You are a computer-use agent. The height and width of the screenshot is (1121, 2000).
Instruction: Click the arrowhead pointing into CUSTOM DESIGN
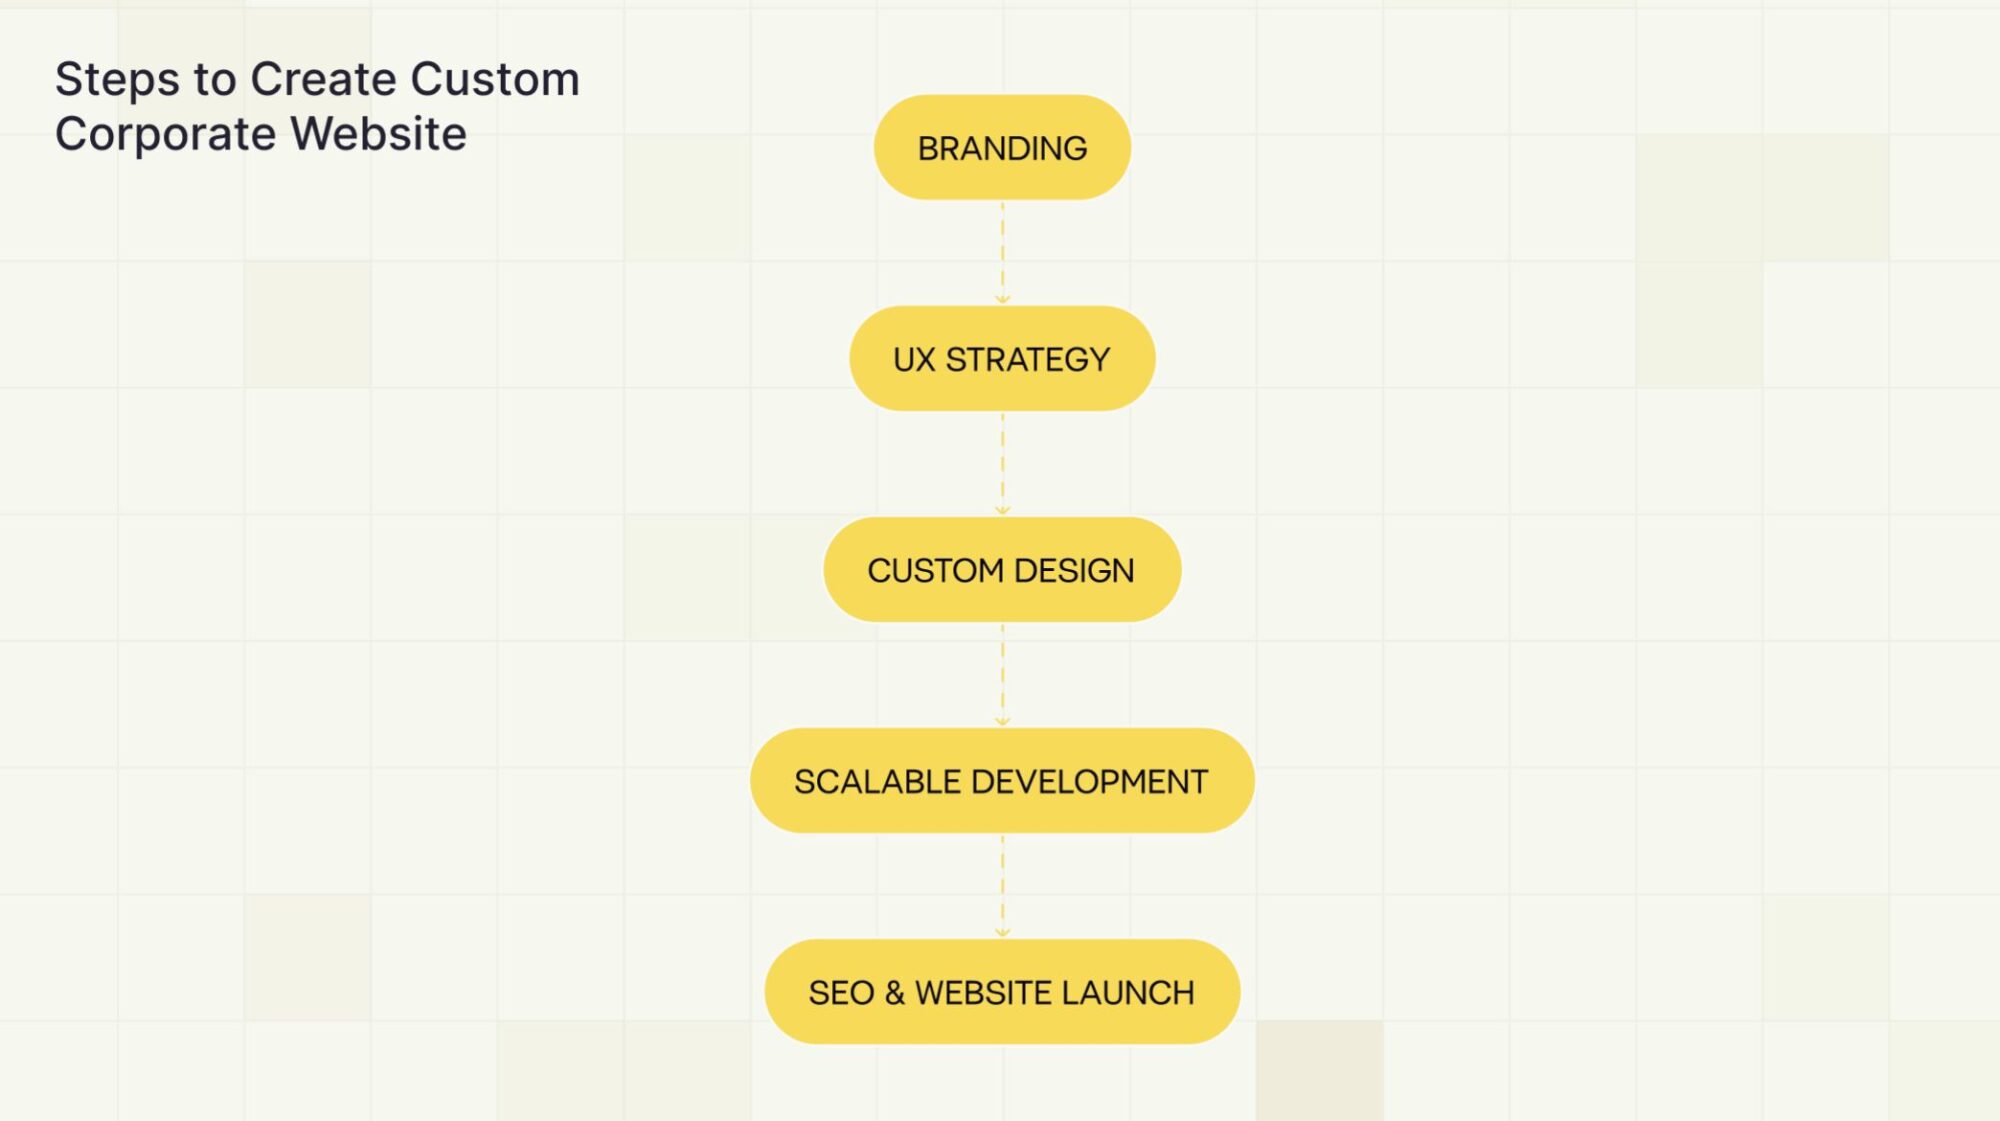(x=1003, y=510)
